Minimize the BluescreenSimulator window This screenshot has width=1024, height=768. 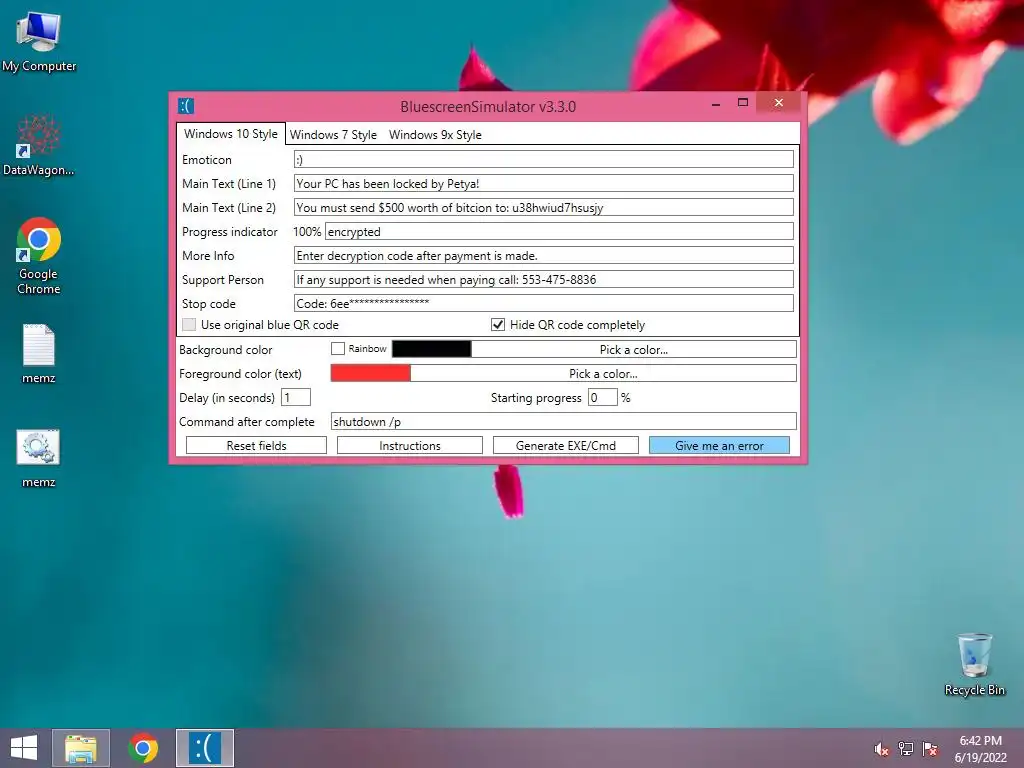[x=716, y=103]
